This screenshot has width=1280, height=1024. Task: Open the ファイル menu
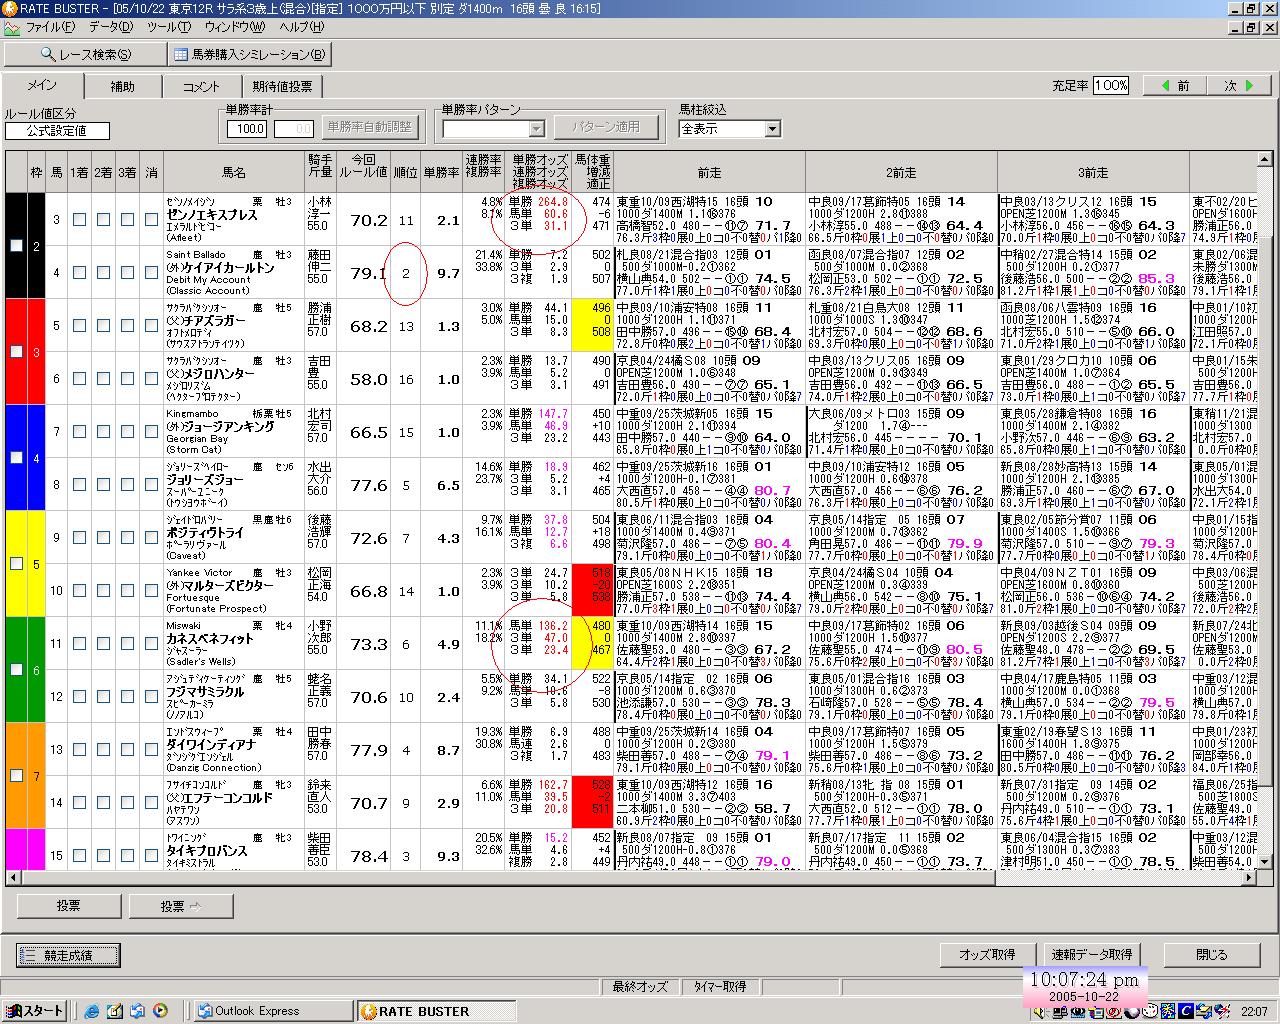(50, 27)
